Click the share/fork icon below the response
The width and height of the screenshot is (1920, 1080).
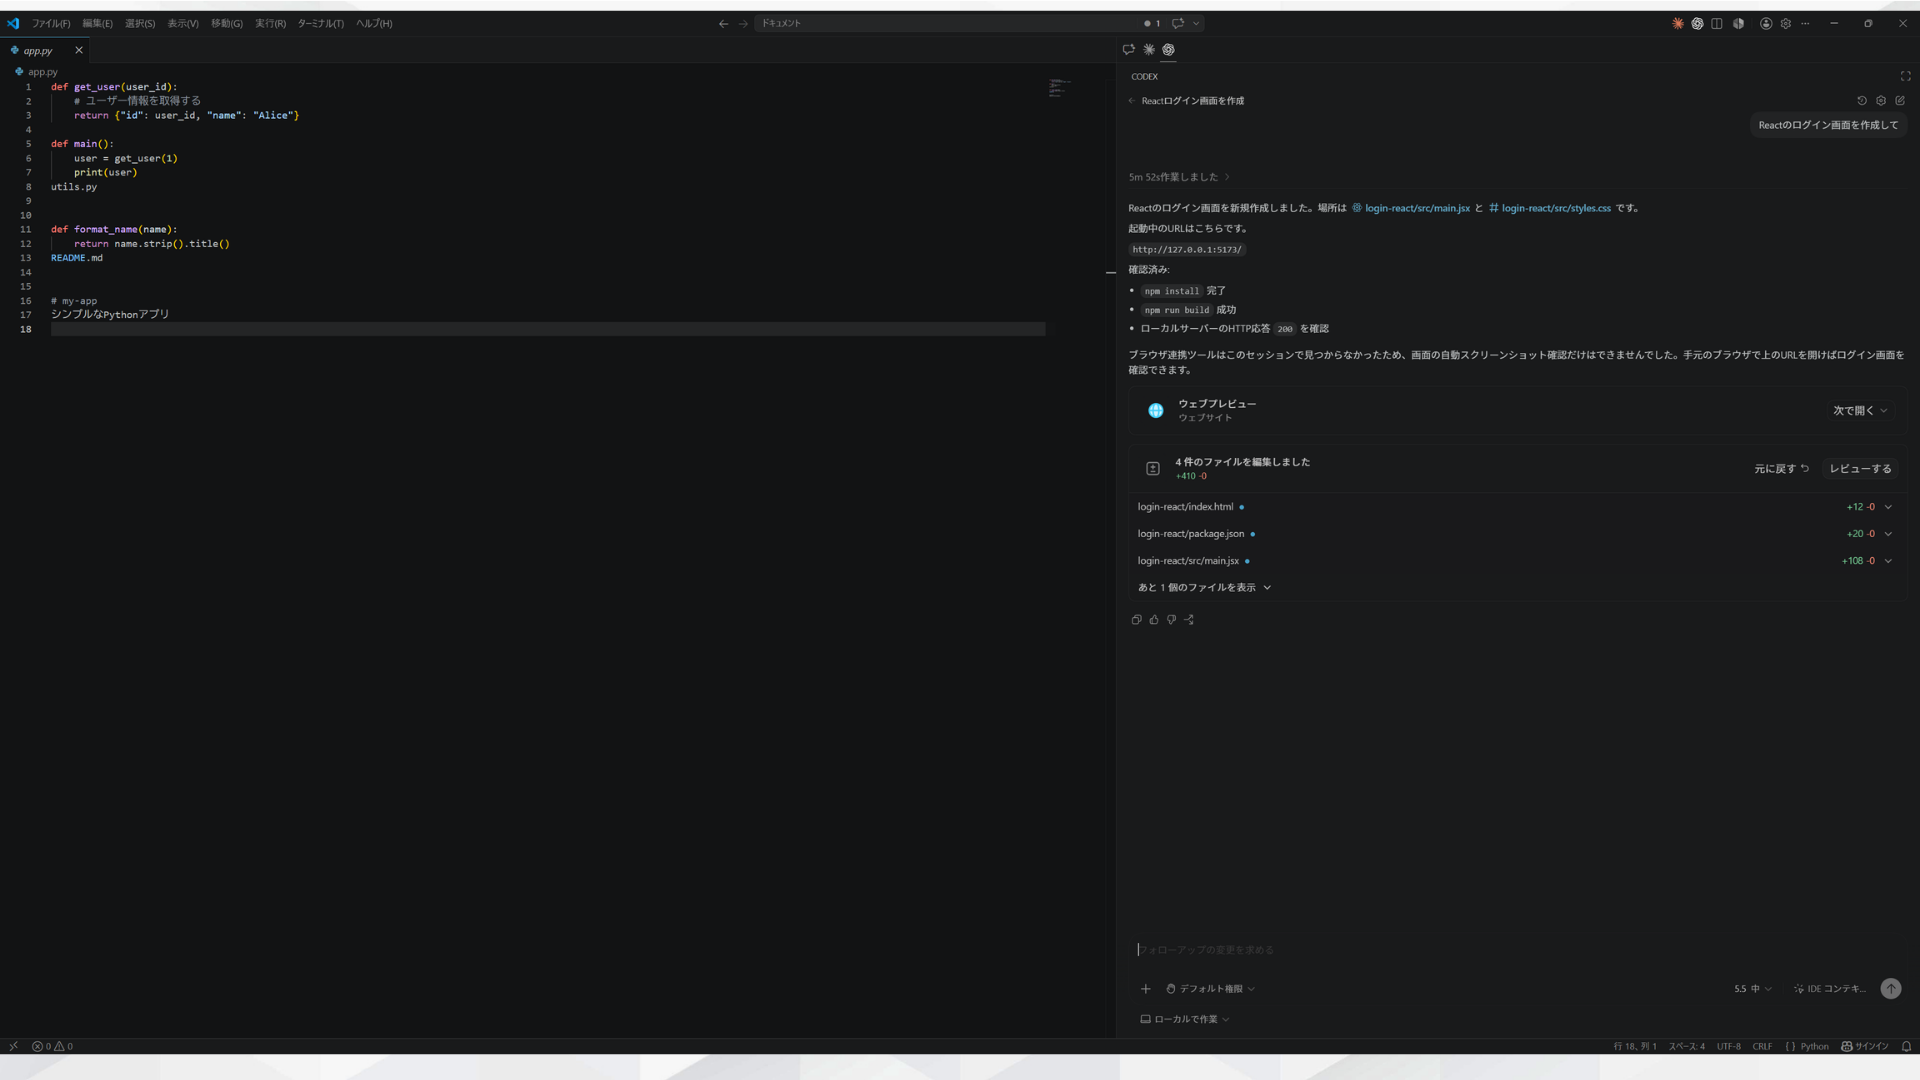coord(1189,620)
